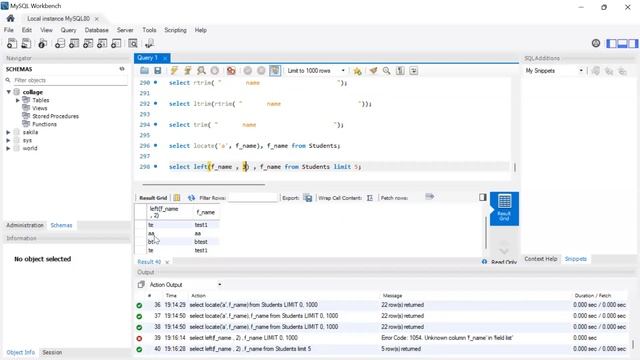Stop query execution icon
Viewport: 640px width, 360px height.
point(215,71)
